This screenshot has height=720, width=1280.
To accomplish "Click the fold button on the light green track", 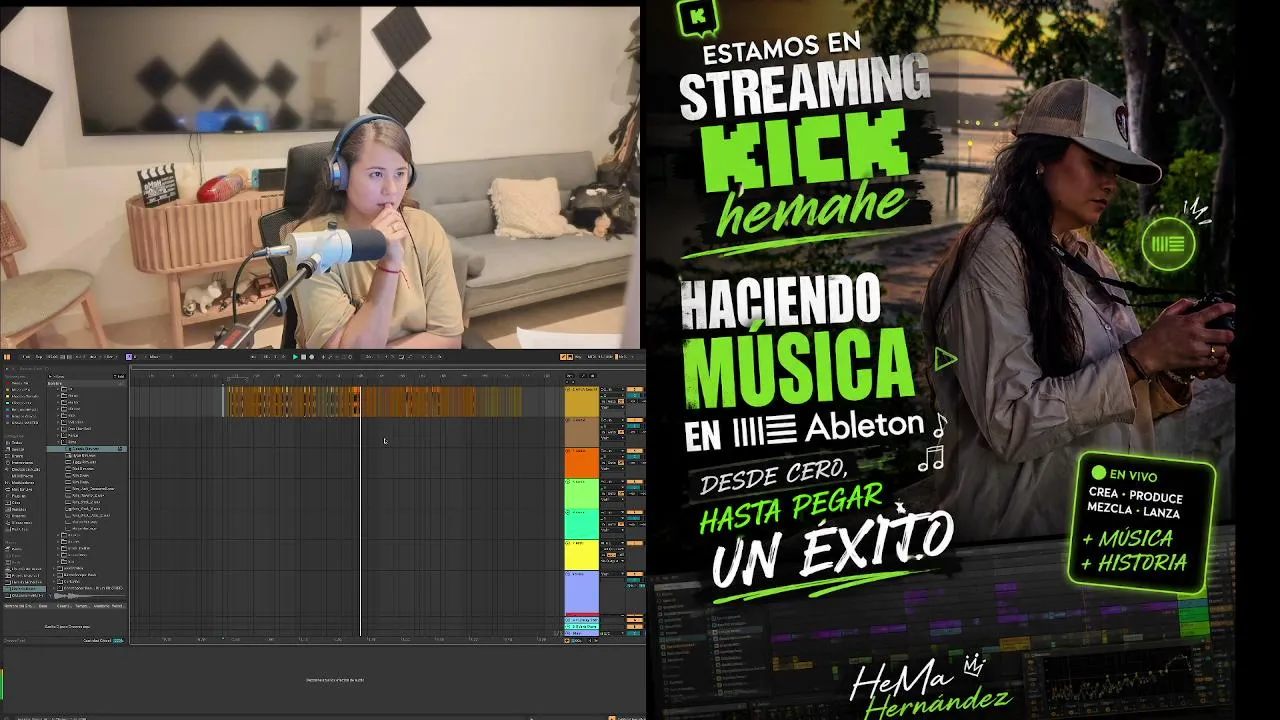I will pos(569,482).
